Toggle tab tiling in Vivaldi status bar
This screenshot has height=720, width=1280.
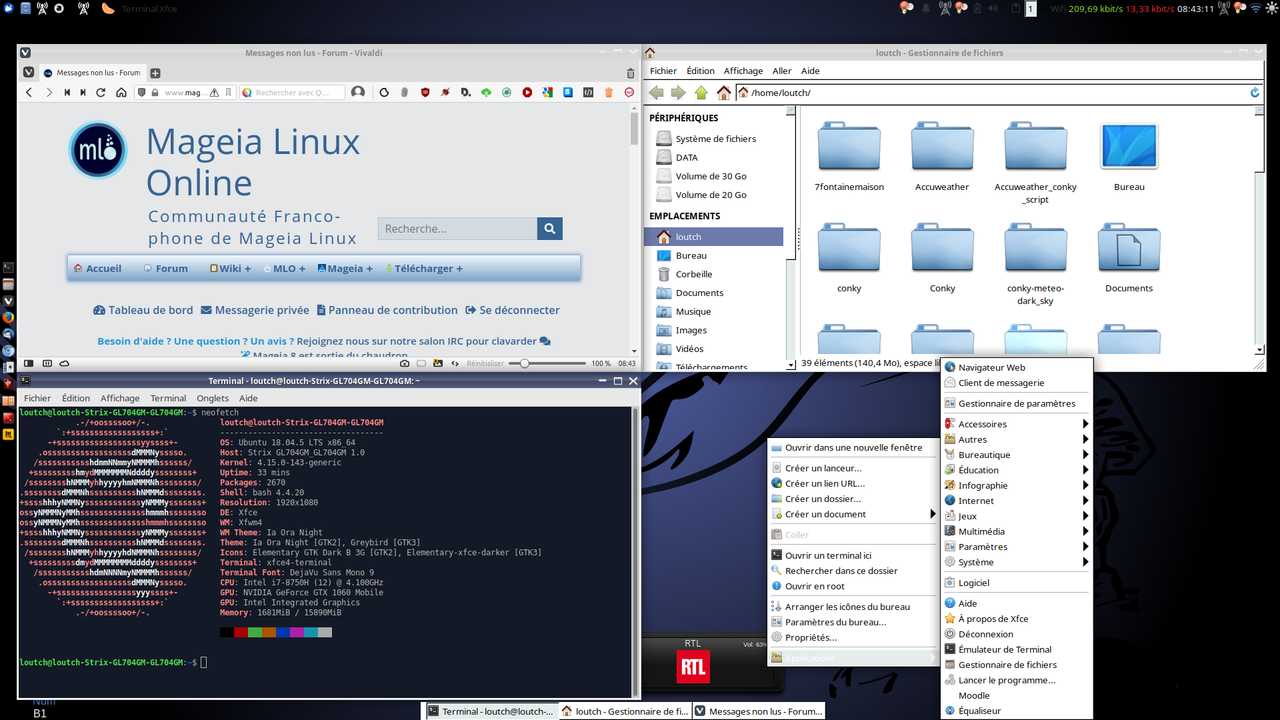45,363
